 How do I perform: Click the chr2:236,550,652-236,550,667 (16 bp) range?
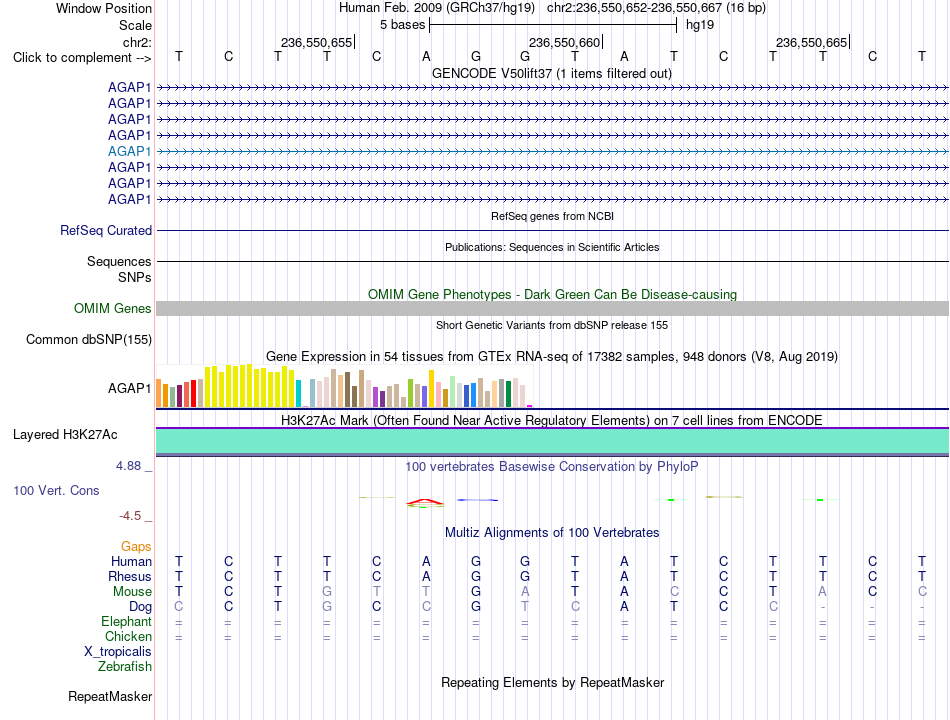[x=656, y=8]
